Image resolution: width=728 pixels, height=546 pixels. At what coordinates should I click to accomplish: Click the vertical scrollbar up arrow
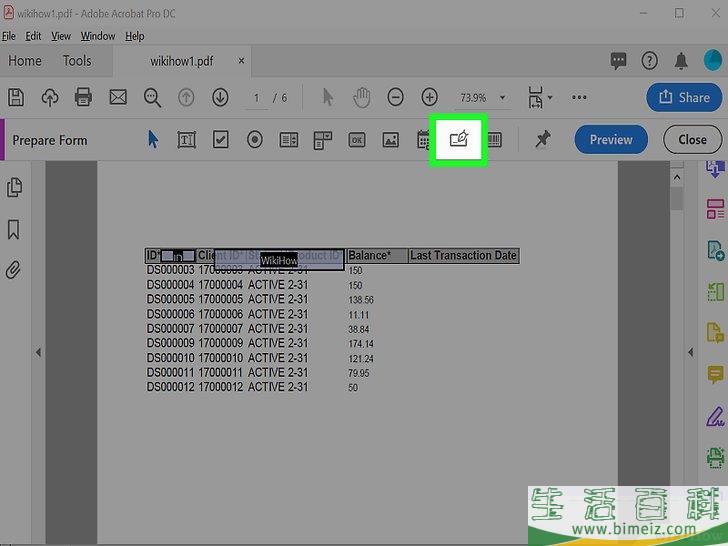(677, 177)
